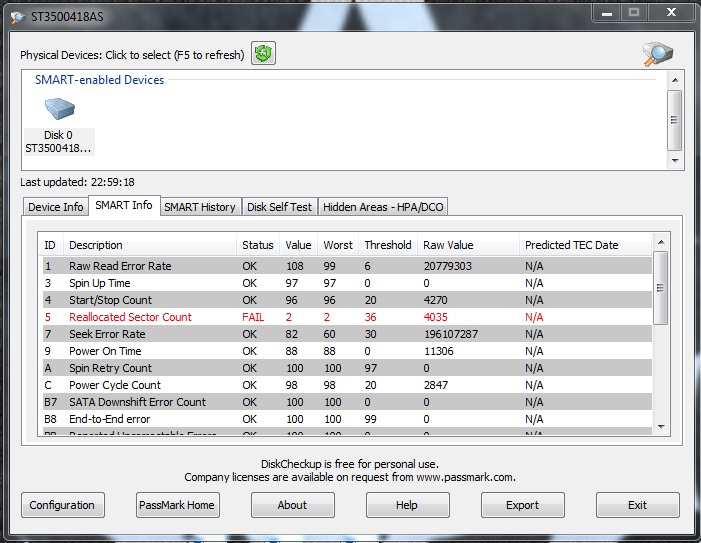Click up arrow of device list scrollbar
Screen dimensions: 701x543
675,80
